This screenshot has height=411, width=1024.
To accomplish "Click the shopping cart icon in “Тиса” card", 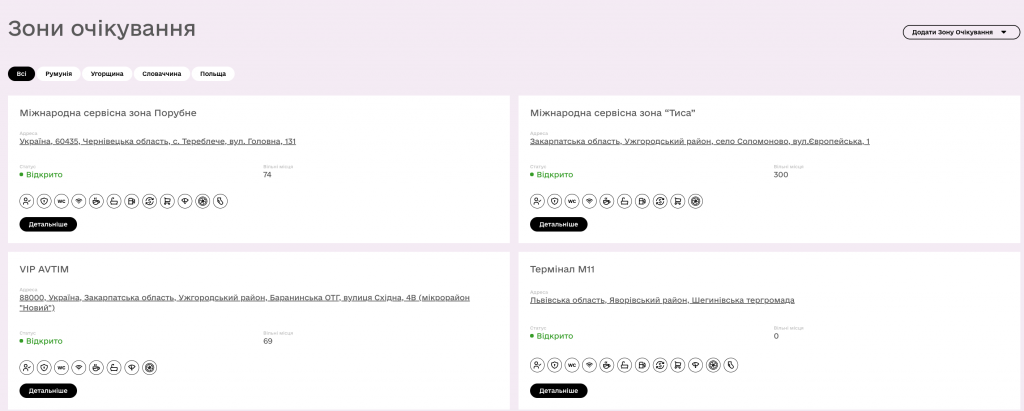I will pyautogui.click(x=678, y=201).
